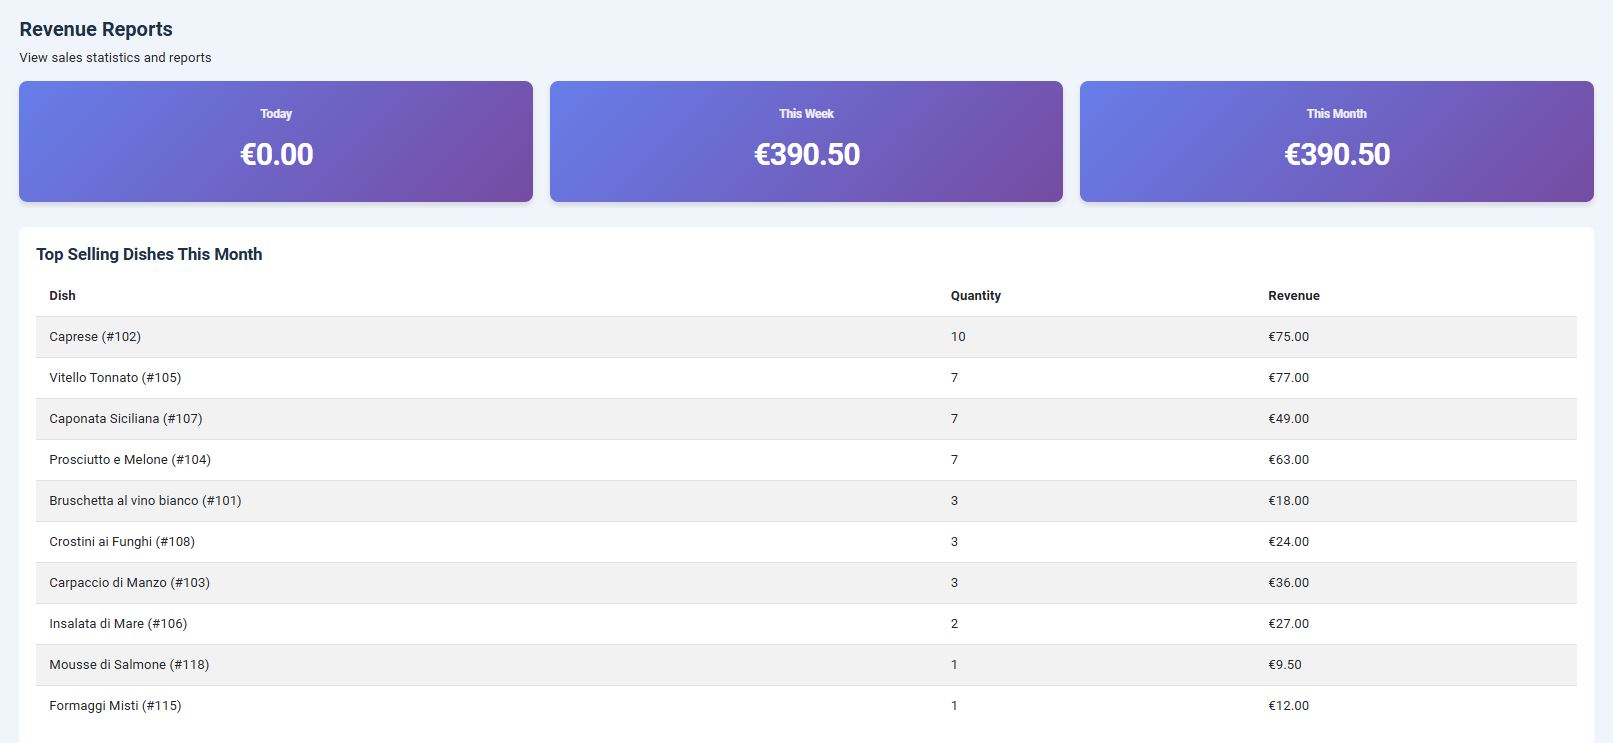The width and height of the screenshot is (1613, 743).
Task: Click the Caponata Siciliana (#107) row
Action: point(125,419)
